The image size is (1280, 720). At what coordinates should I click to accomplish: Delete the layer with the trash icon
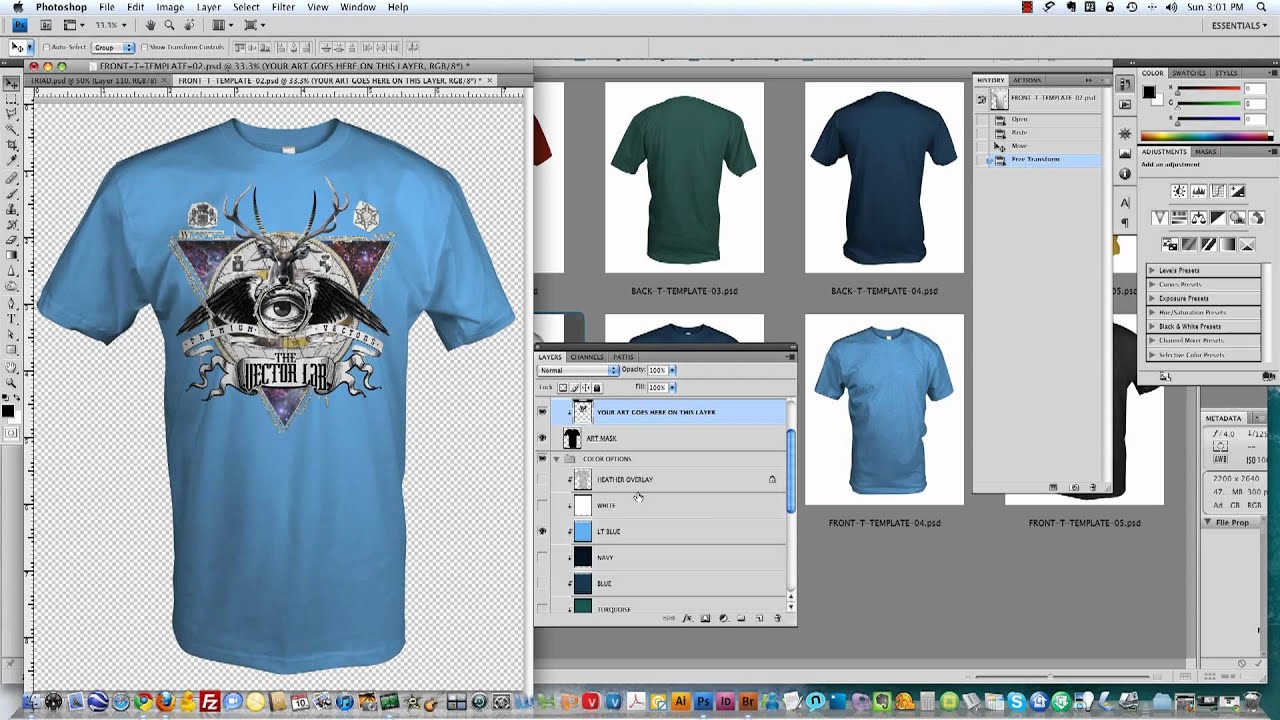point(777,619)
